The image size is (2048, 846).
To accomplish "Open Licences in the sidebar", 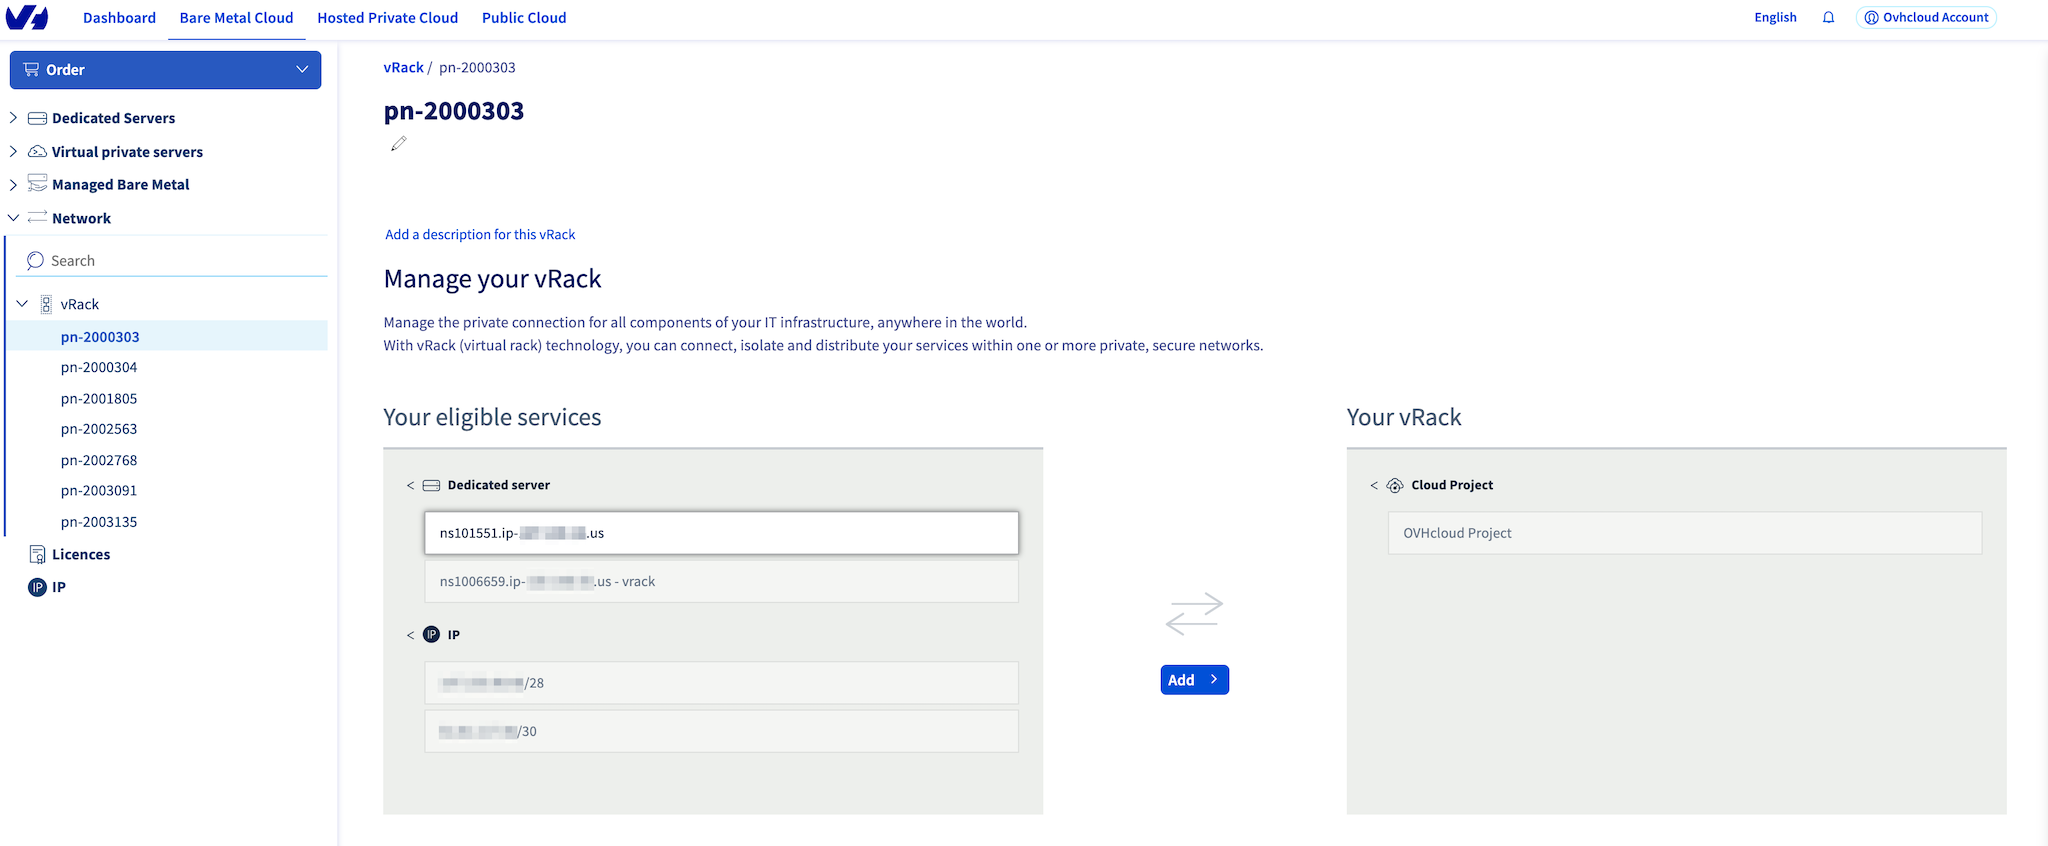I will pos(81,554).
